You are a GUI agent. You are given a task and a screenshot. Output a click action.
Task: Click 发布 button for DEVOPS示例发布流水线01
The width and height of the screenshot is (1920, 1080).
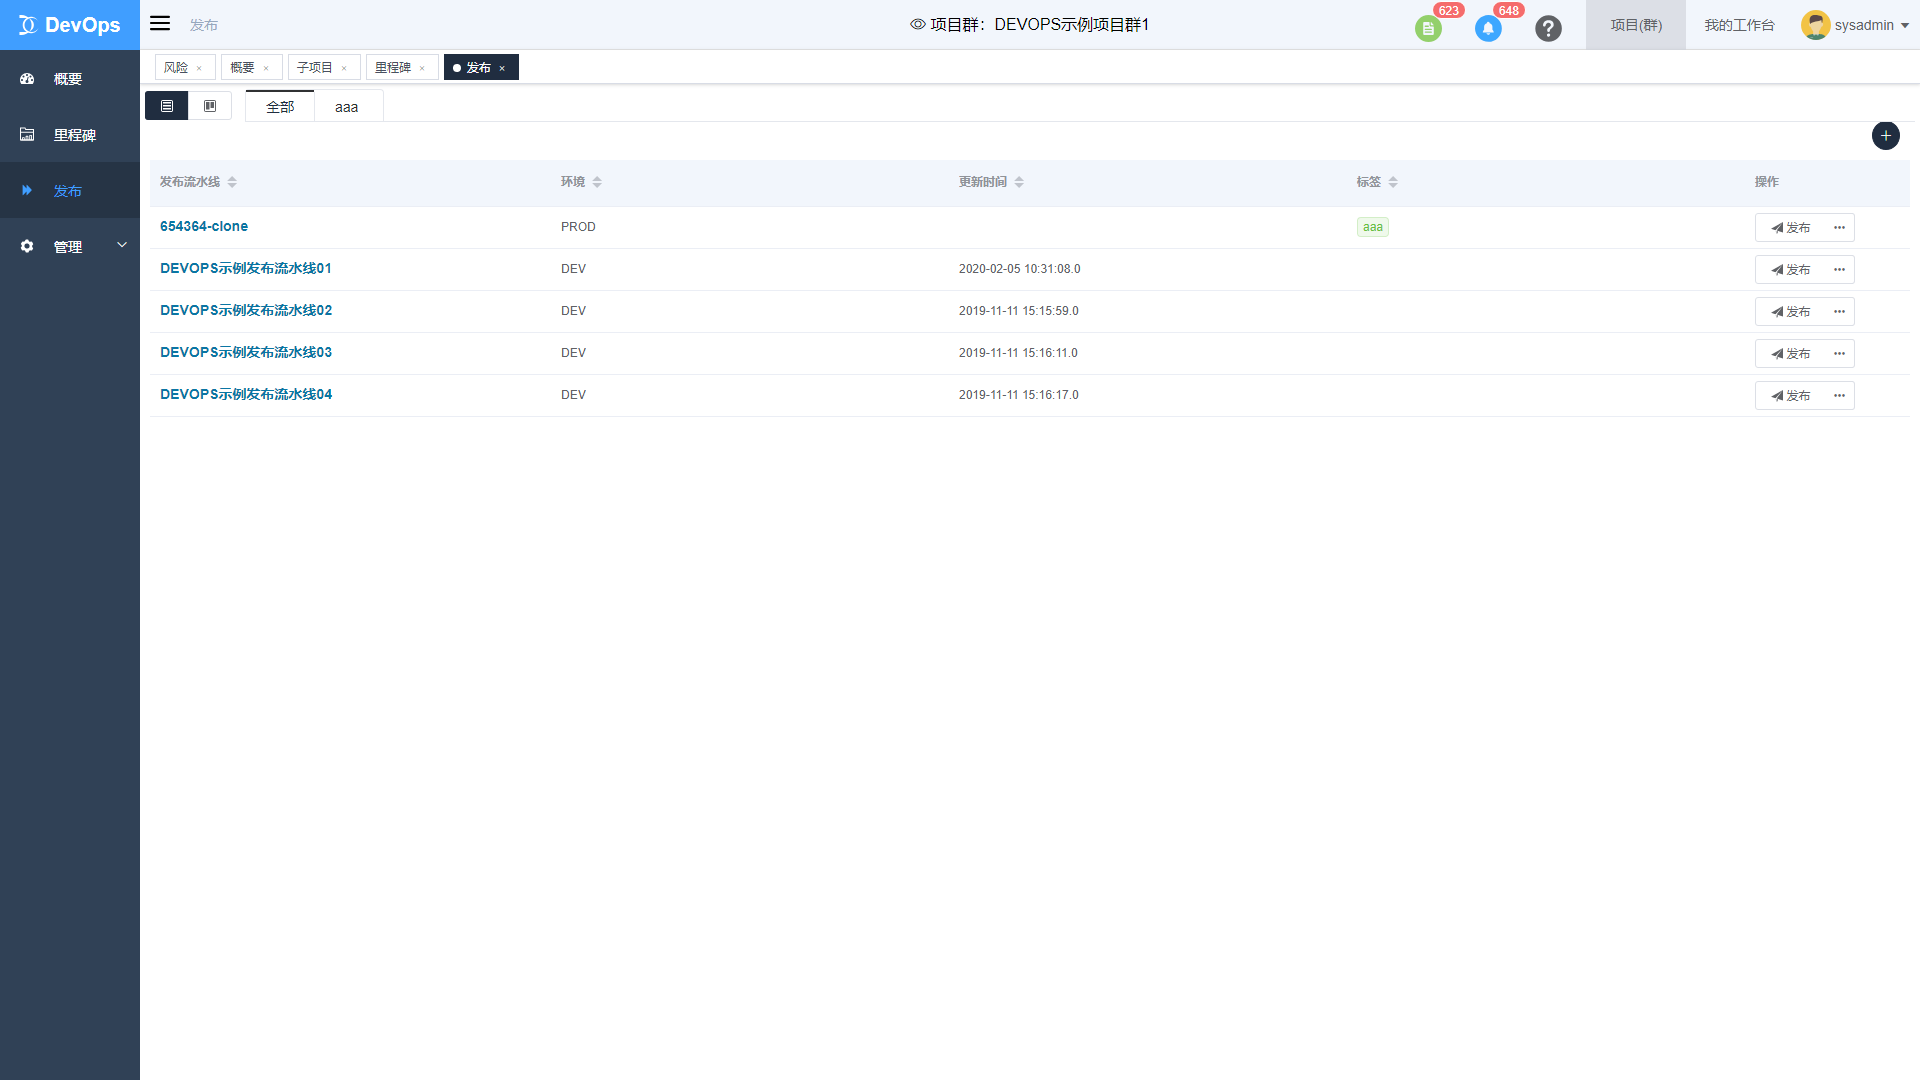tap(1791, 269)
